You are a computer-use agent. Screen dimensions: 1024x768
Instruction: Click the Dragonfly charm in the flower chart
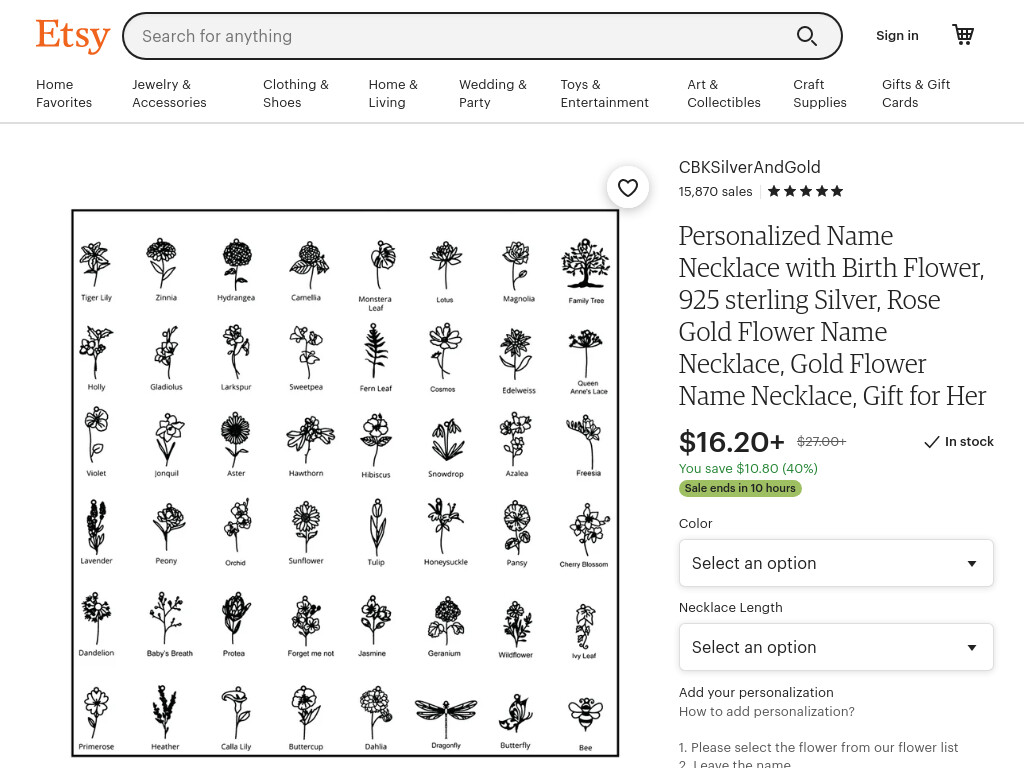446,716
